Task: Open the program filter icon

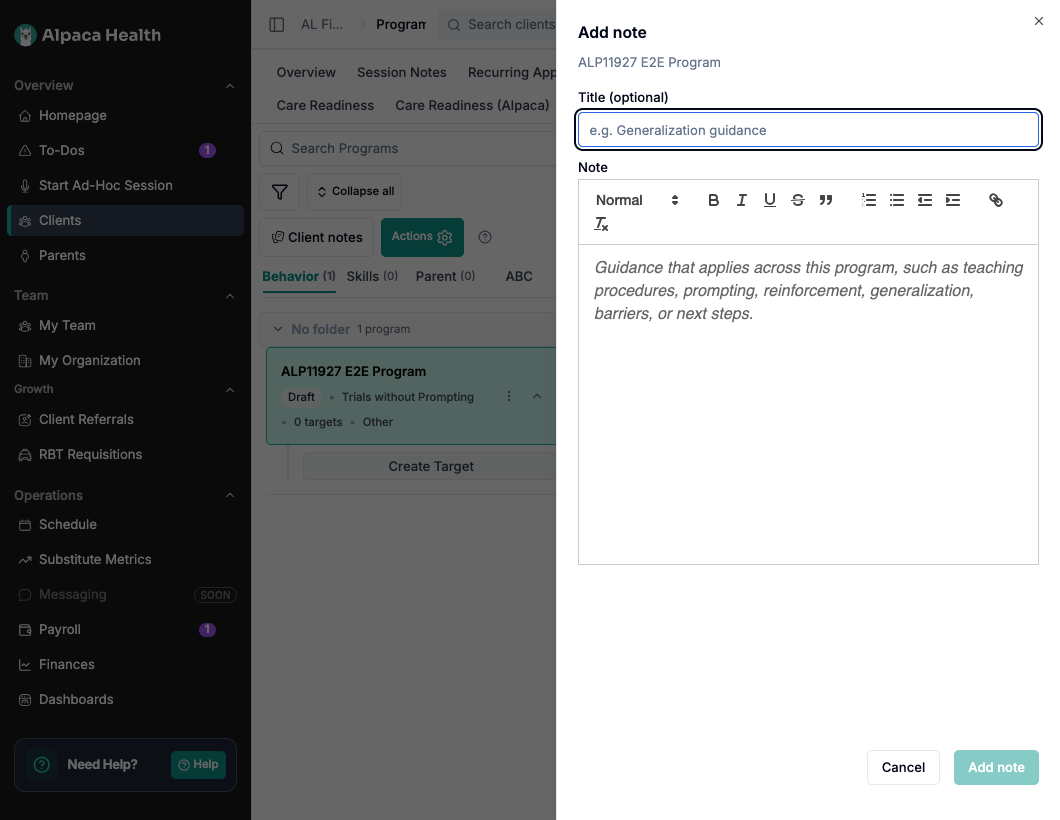Action: tap(279, 192)
